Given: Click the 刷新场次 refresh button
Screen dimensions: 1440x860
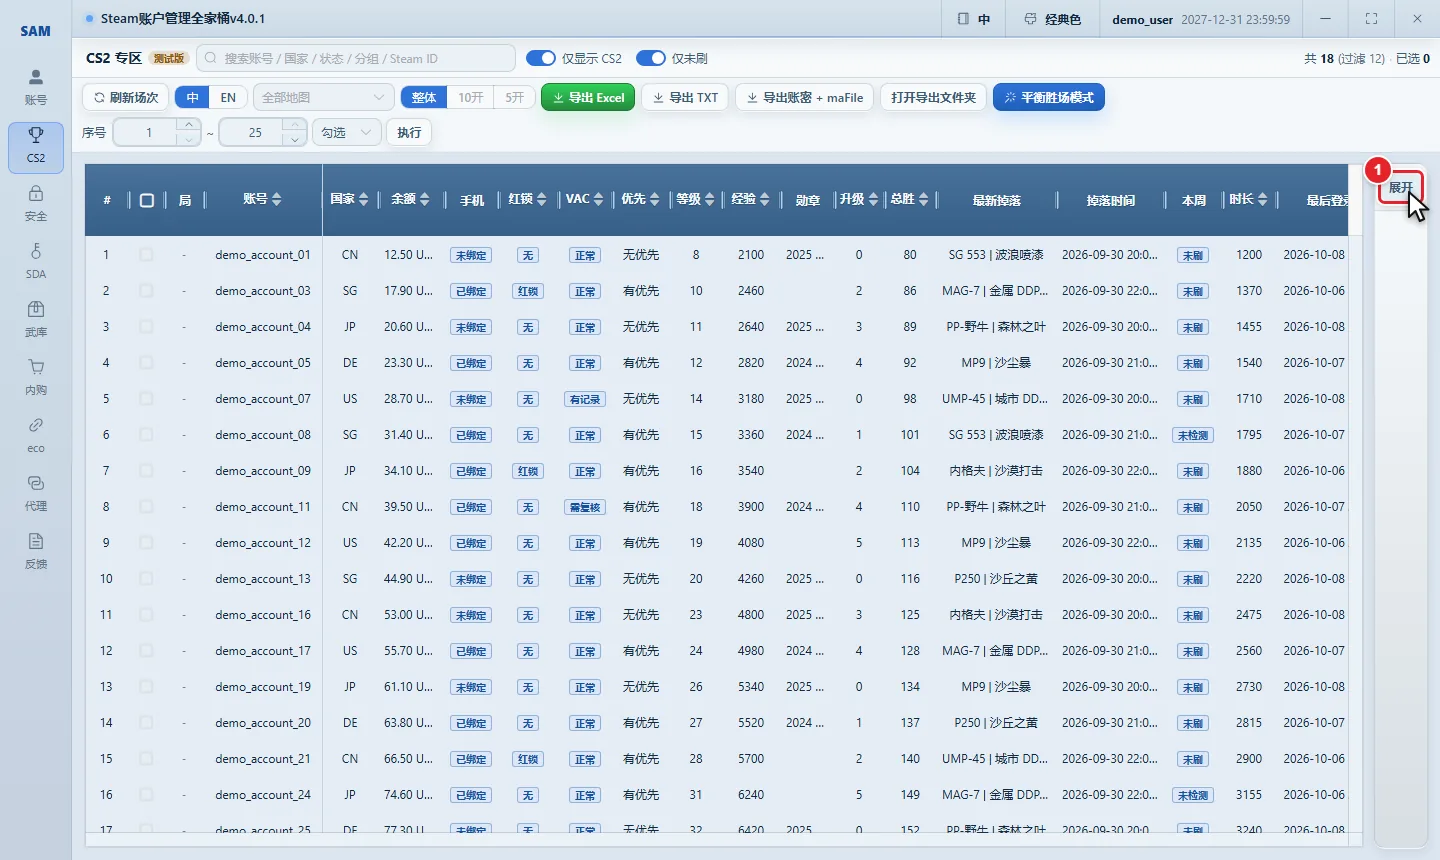Looking at the screenshot, I should coord(127,97).
